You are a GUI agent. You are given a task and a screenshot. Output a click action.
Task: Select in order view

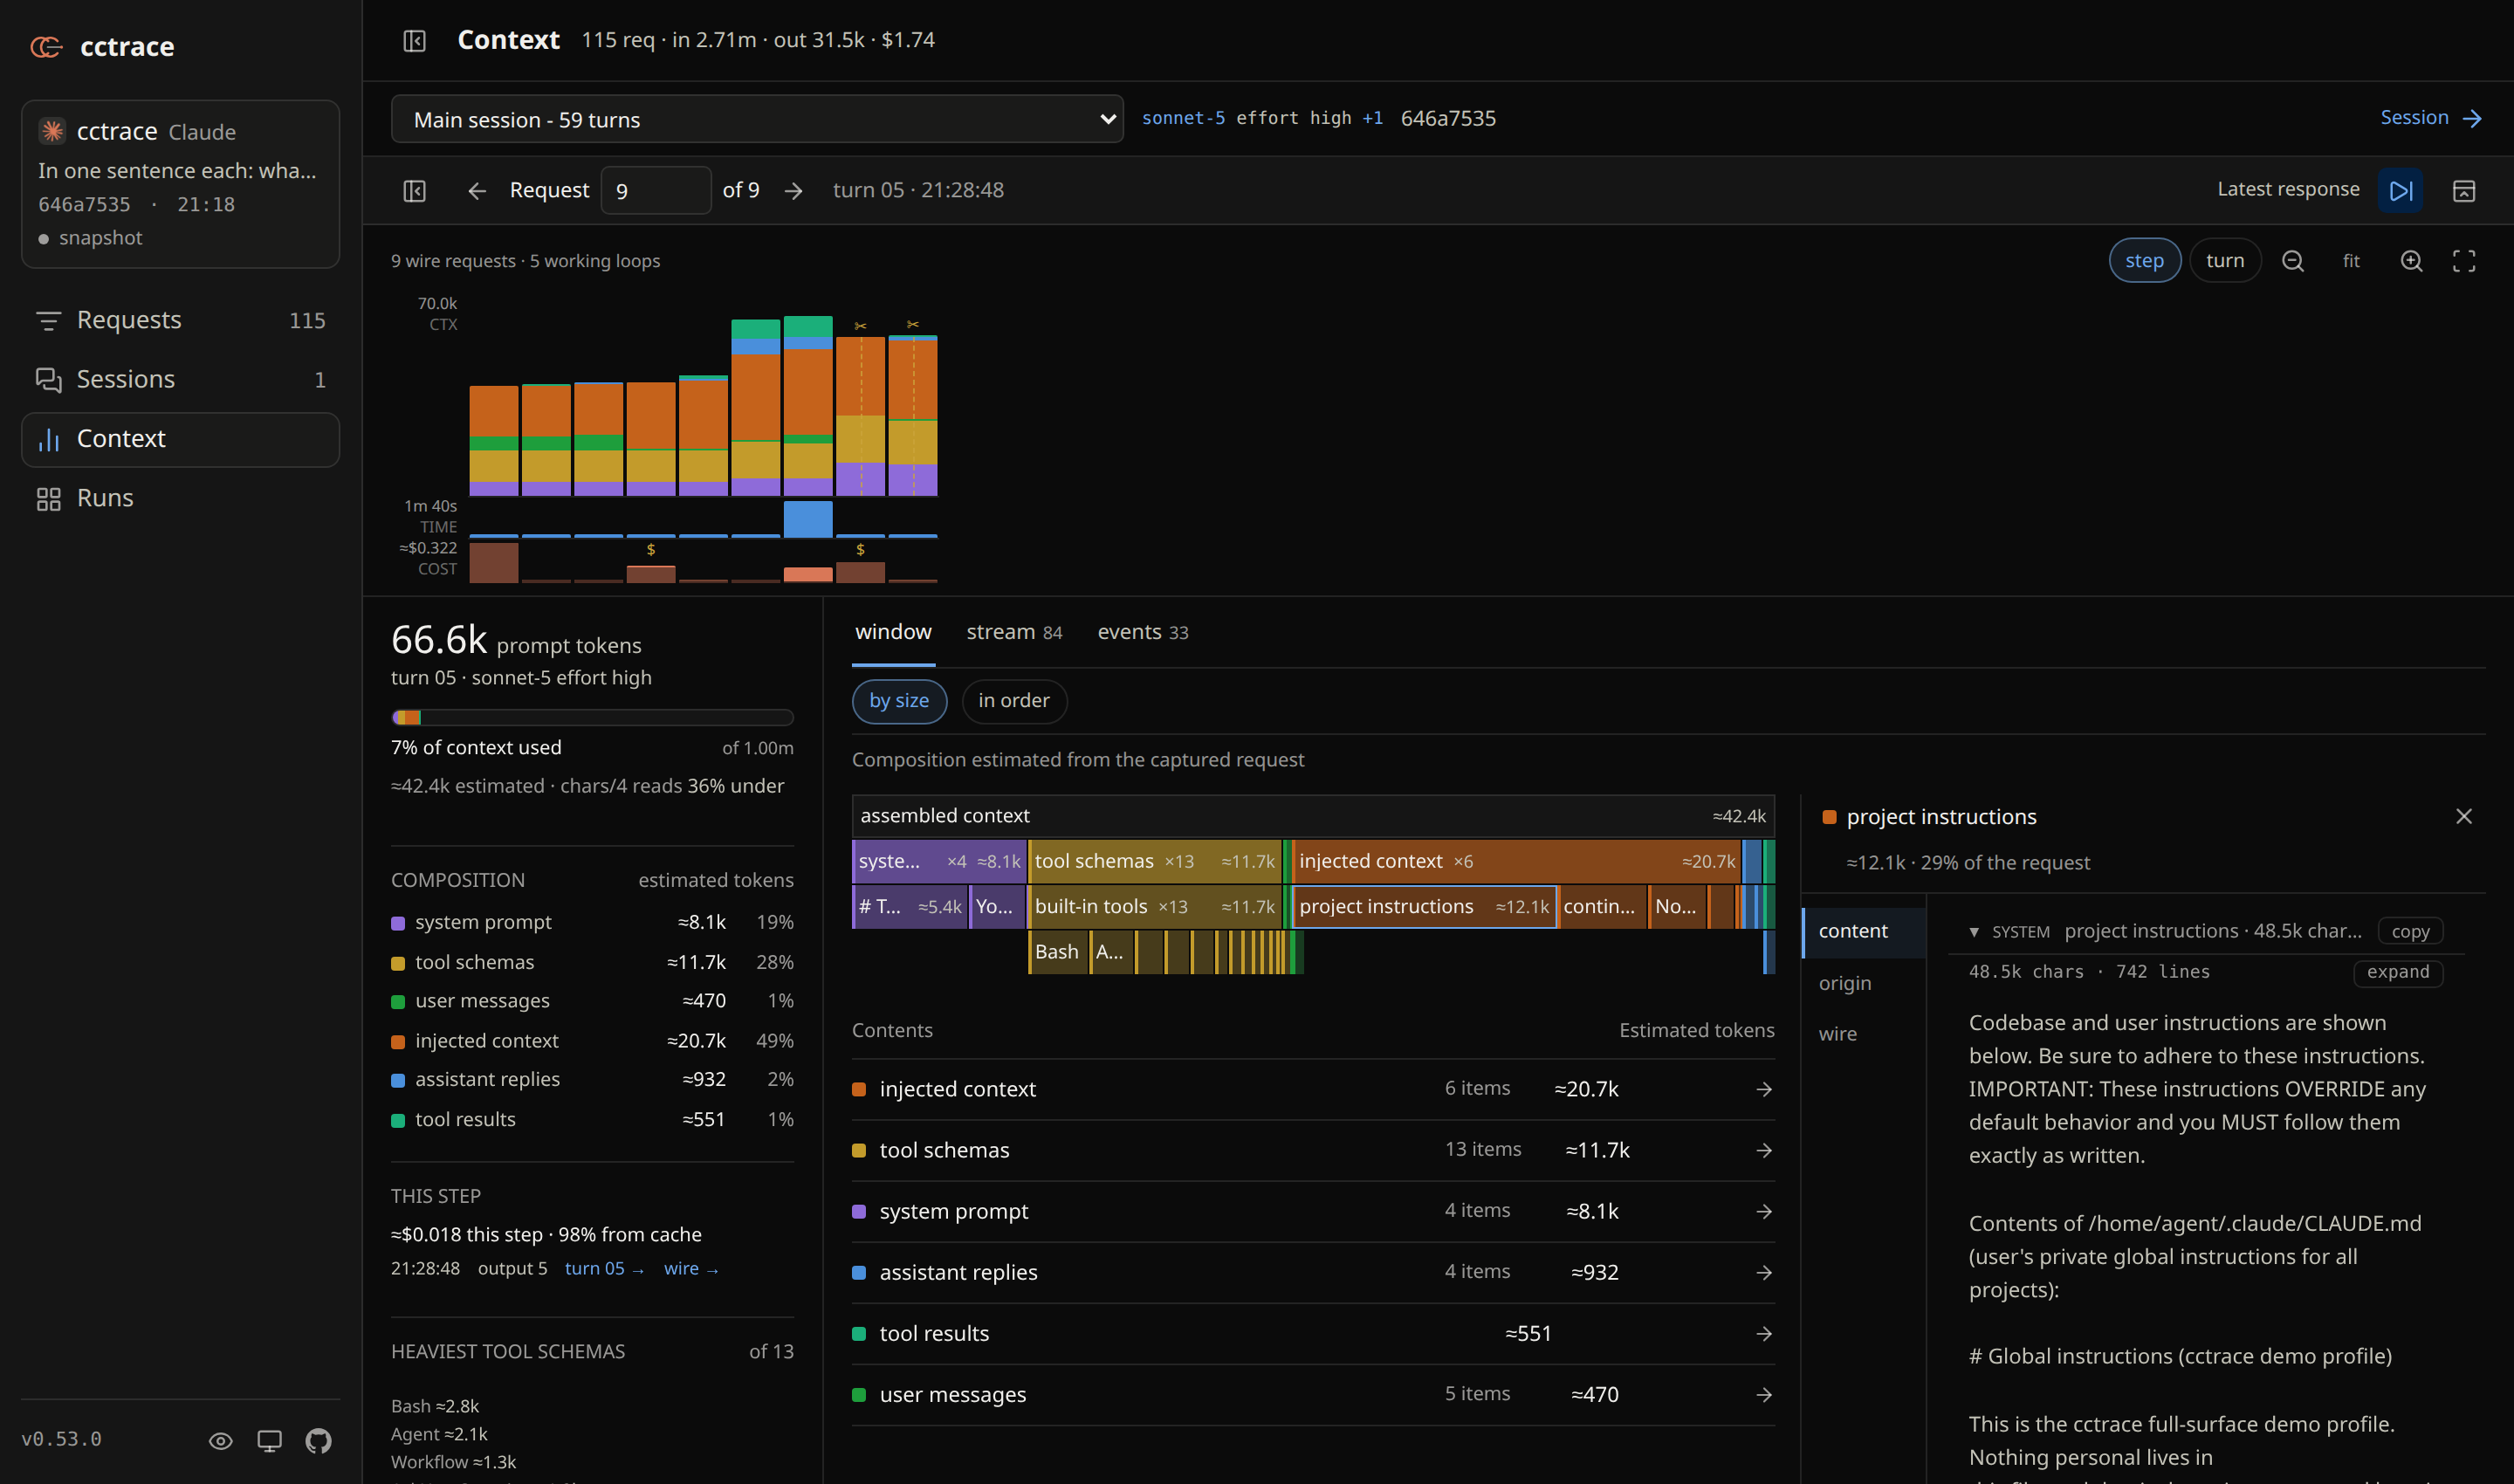coord(1014,701)
